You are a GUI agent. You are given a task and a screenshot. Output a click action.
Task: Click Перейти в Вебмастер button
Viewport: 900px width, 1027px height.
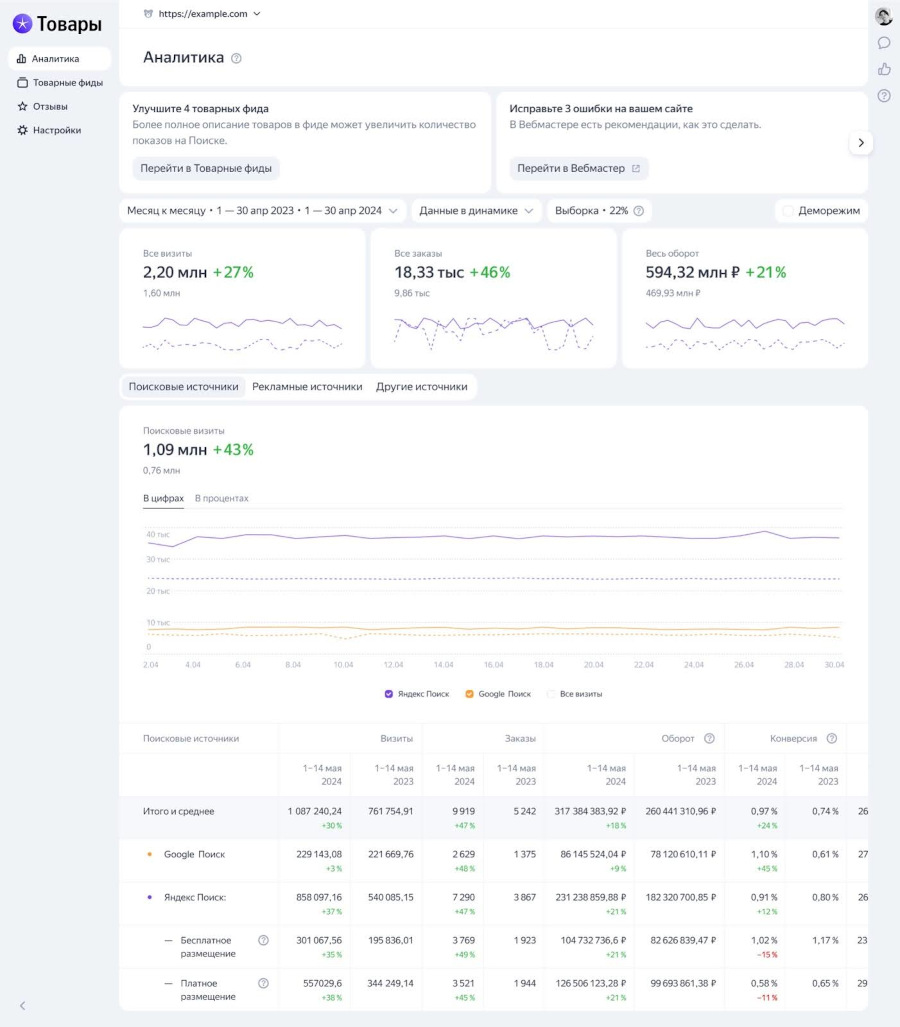[578, 168]
